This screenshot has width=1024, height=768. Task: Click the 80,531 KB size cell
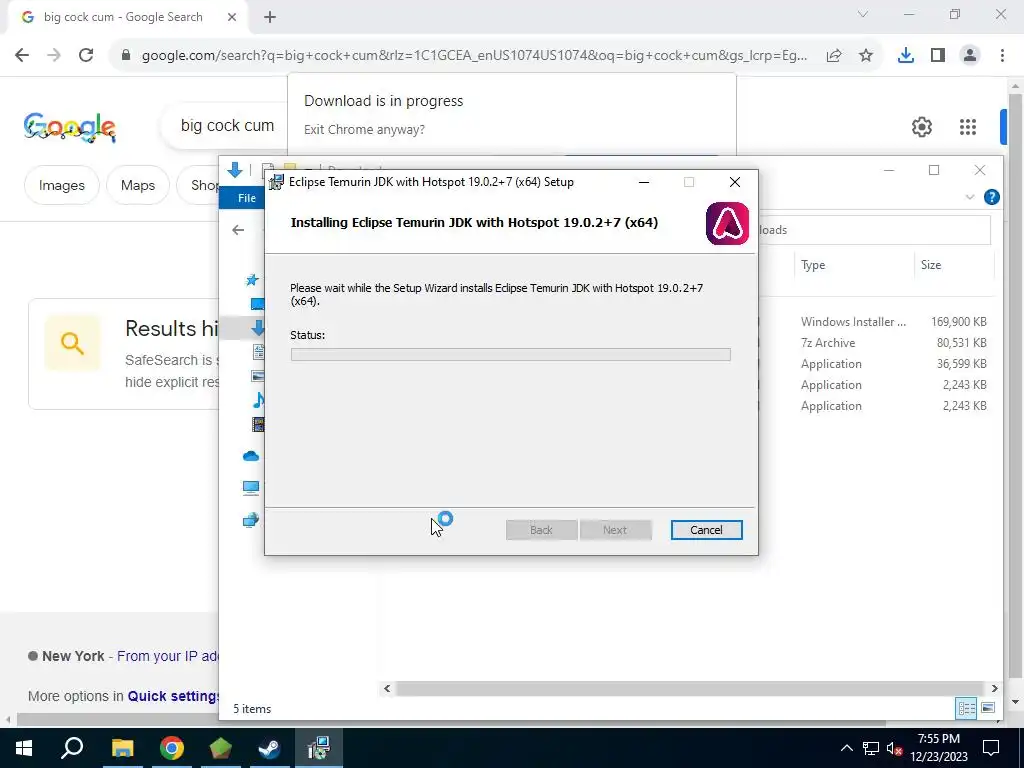click(961, 342)
